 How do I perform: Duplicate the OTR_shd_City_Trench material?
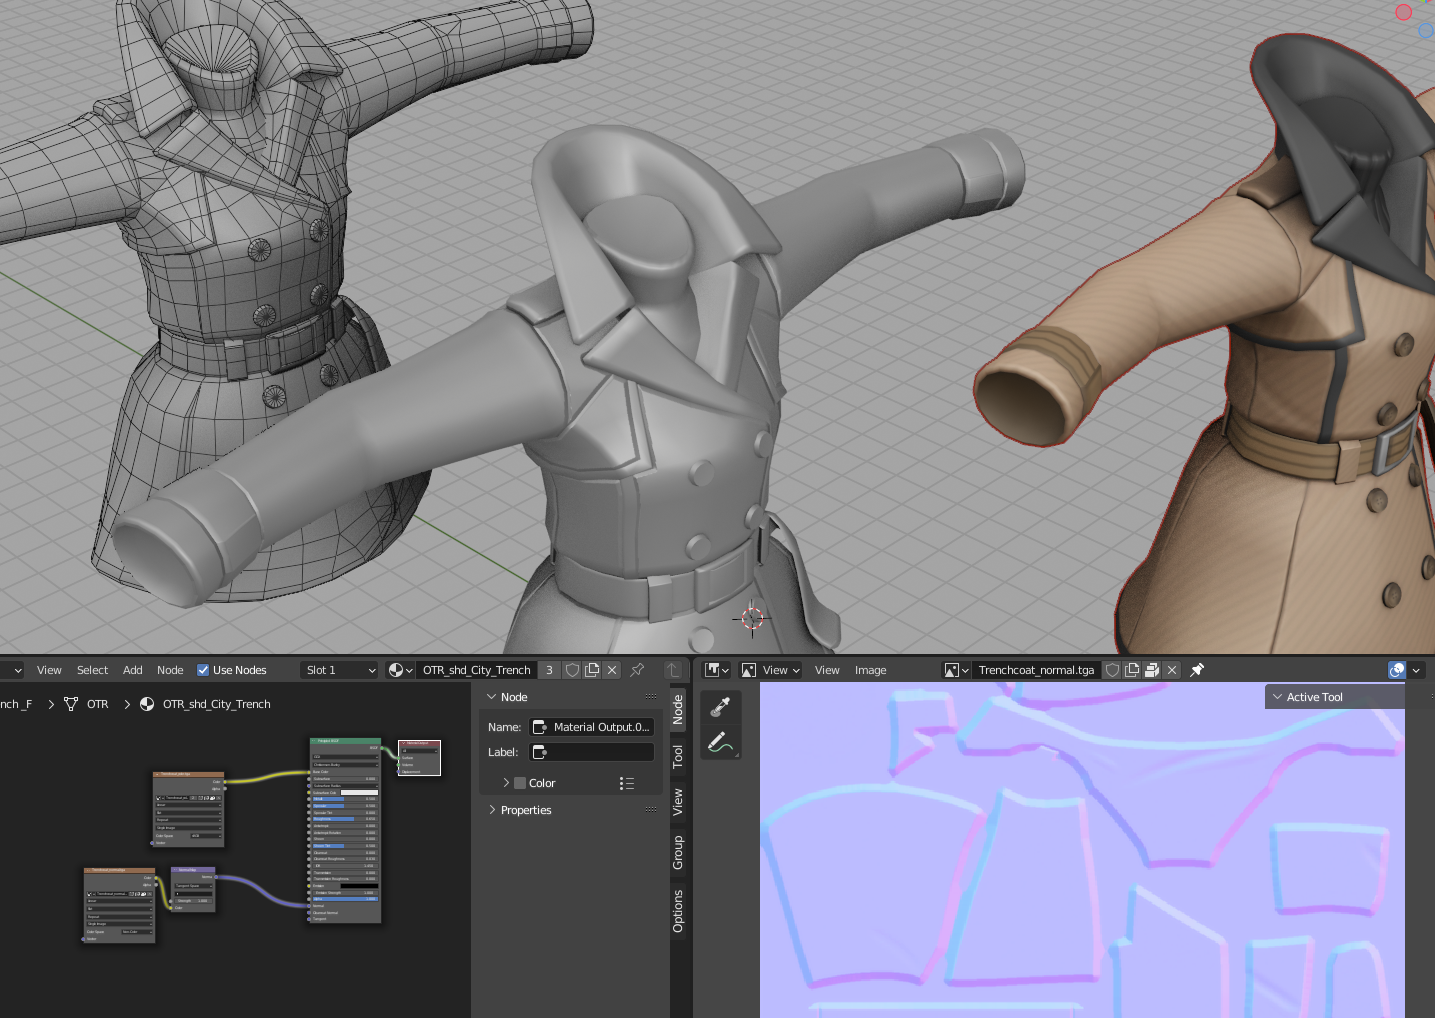click(592, 670)
